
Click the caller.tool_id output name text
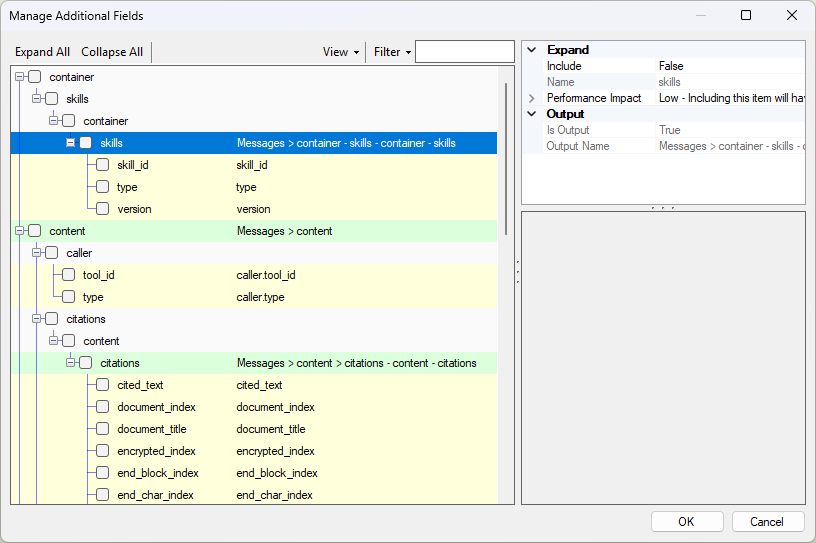(266, 275)
